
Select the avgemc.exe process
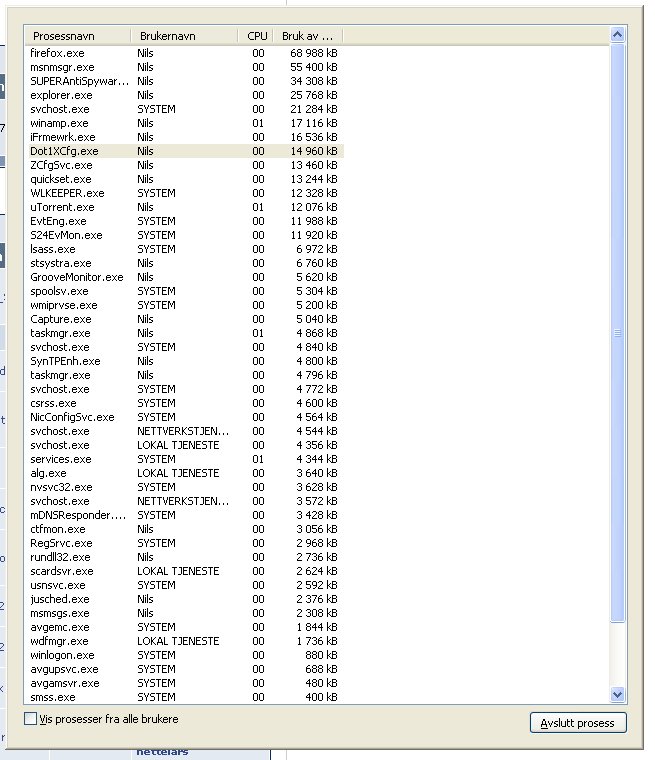(184, 627)
